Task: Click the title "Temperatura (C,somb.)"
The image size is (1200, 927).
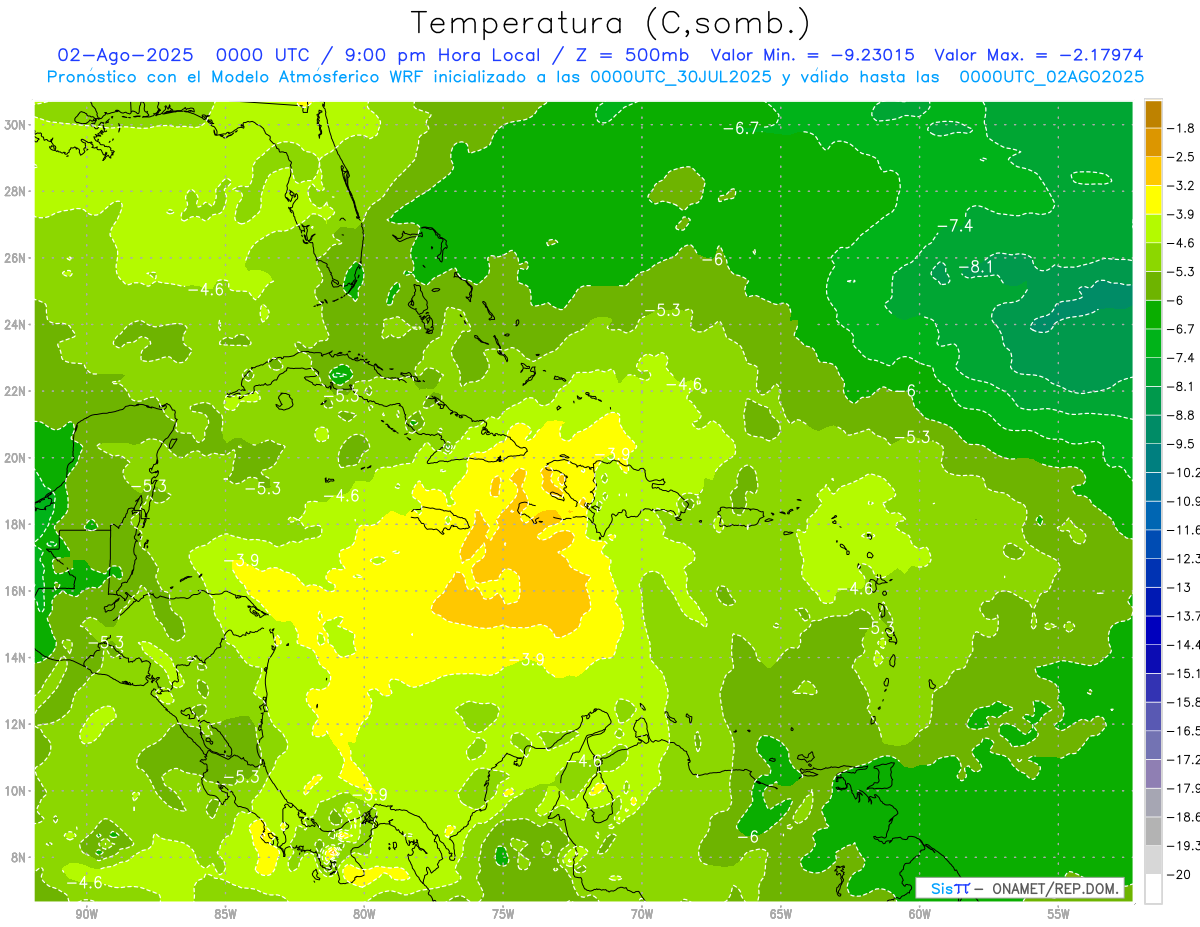Action: pos(611,23)
